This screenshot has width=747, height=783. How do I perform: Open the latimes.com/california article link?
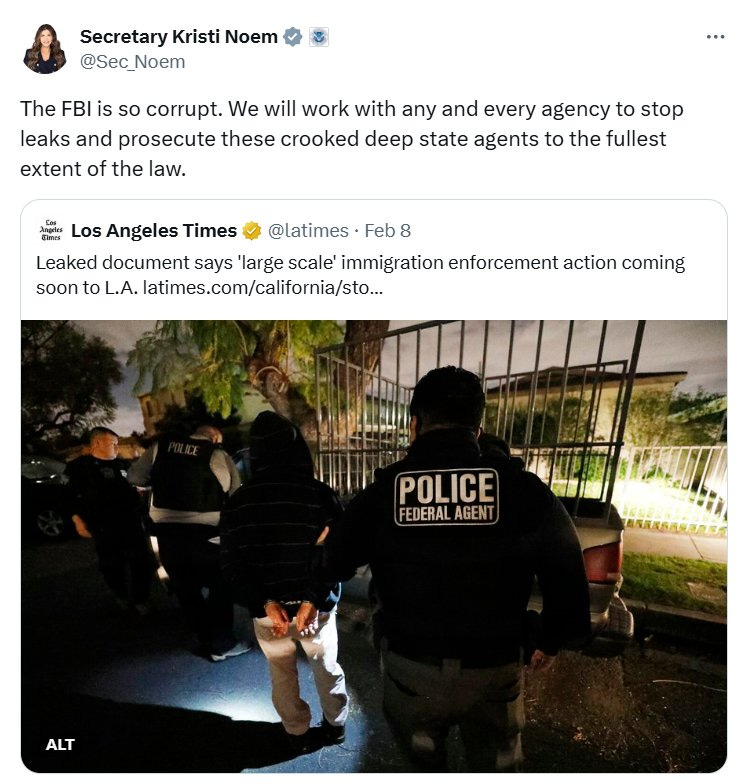click(x=263, y=288)
